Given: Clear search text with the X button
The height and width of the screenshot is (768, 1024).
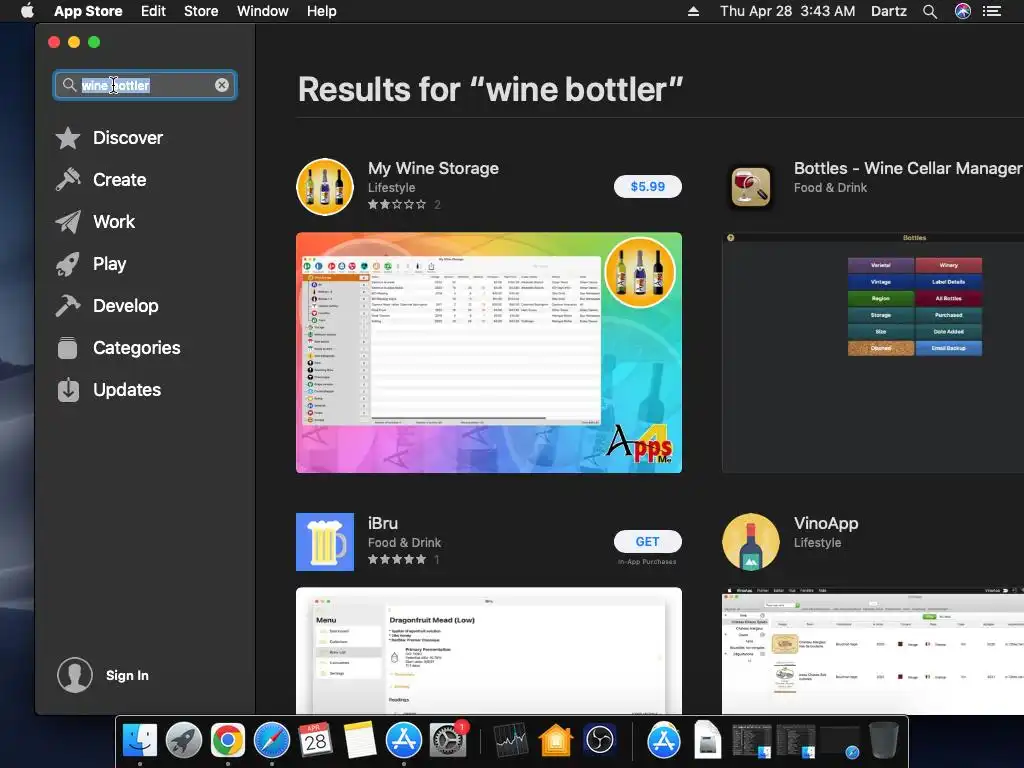Looking at the screenshot, I should click(222, 85).
